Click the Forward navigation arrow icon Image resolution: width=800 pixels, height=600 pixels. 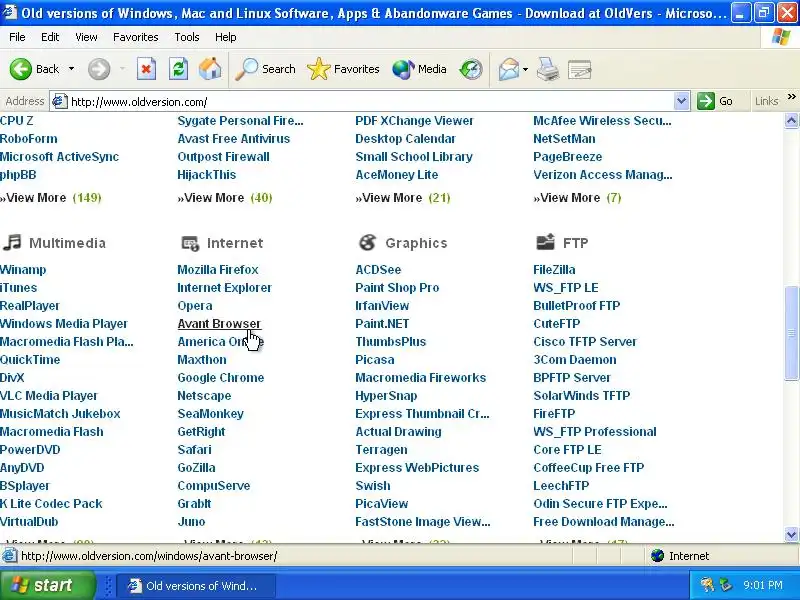coord(99,69)
